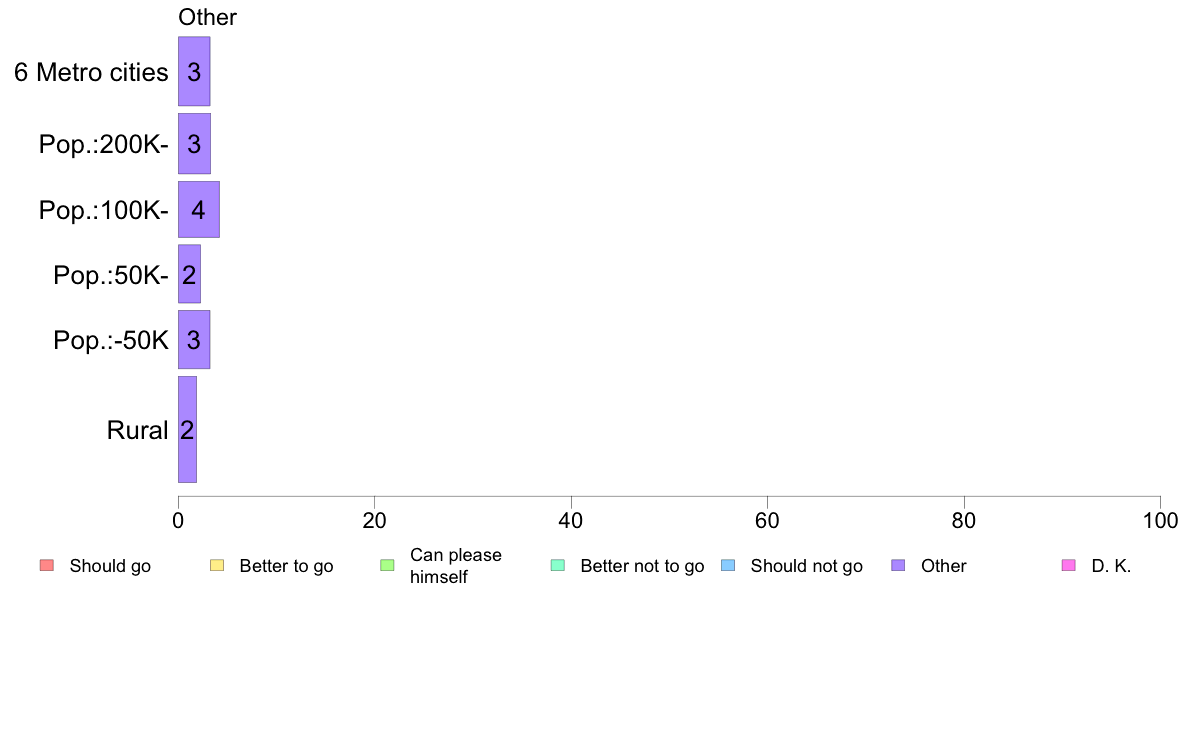Image resolution: width=1188 pixels, height=736 pixels.
Task: Toggle the D. K. pink legend swatch
Action: (1069, 565)
